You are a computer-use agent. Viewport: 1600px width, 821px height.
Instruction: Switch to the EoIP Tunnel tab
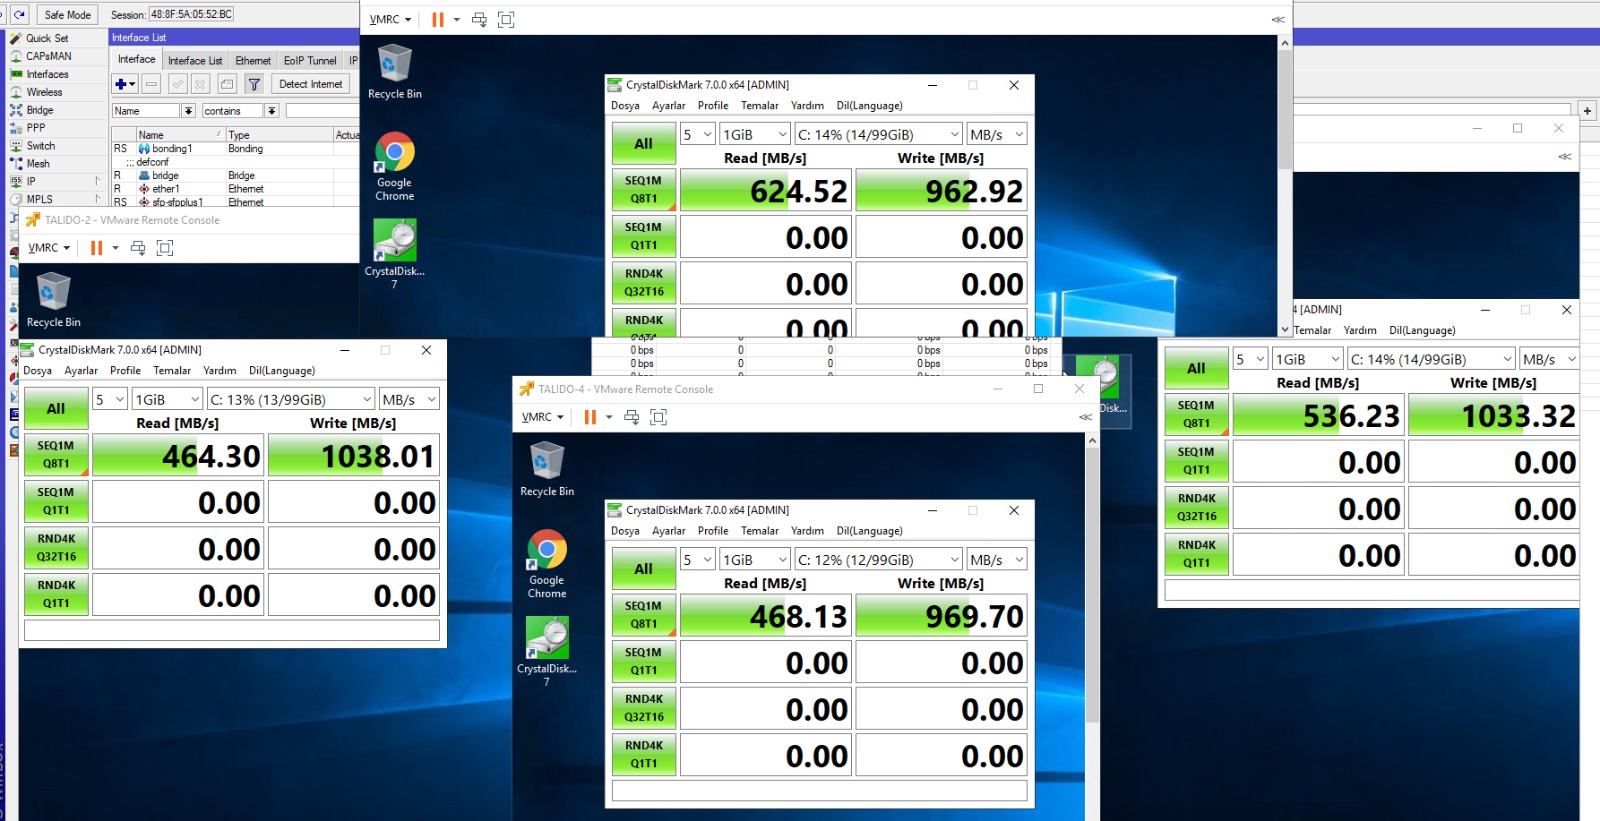tap(310, 60)
